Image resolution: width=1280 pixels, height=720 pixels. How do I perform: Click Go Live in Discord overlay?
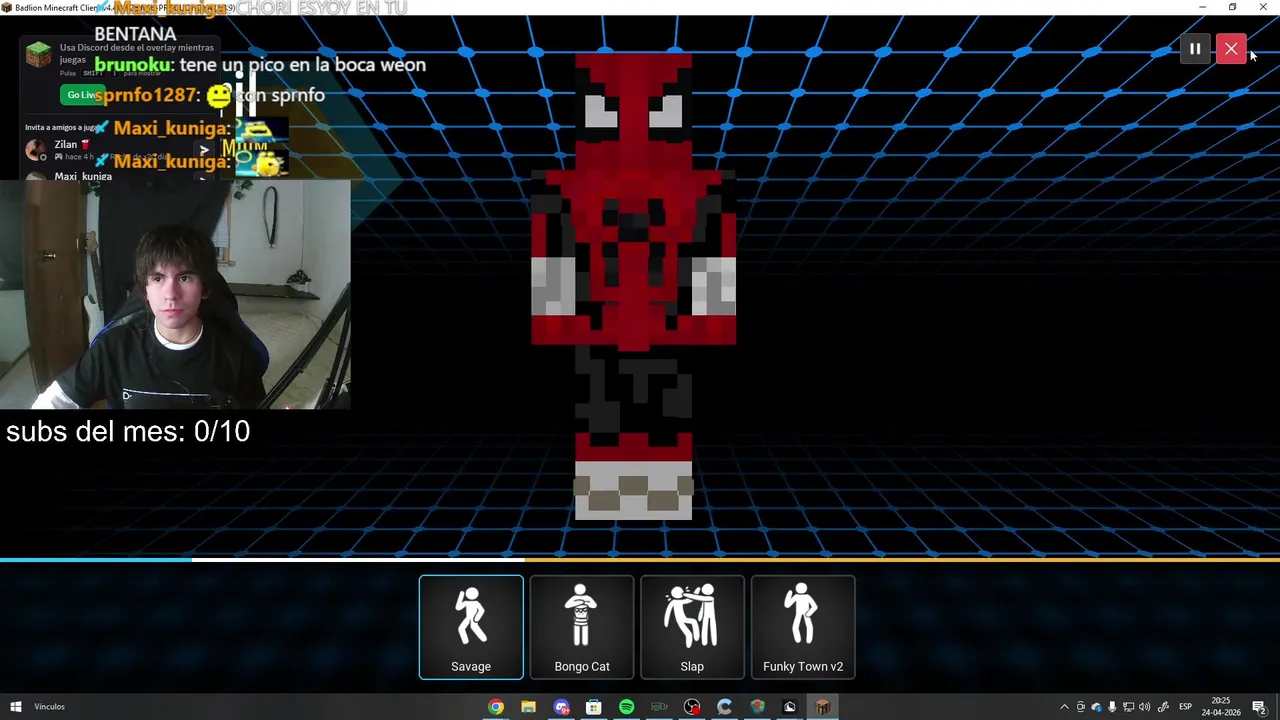[x=82, y=95]
